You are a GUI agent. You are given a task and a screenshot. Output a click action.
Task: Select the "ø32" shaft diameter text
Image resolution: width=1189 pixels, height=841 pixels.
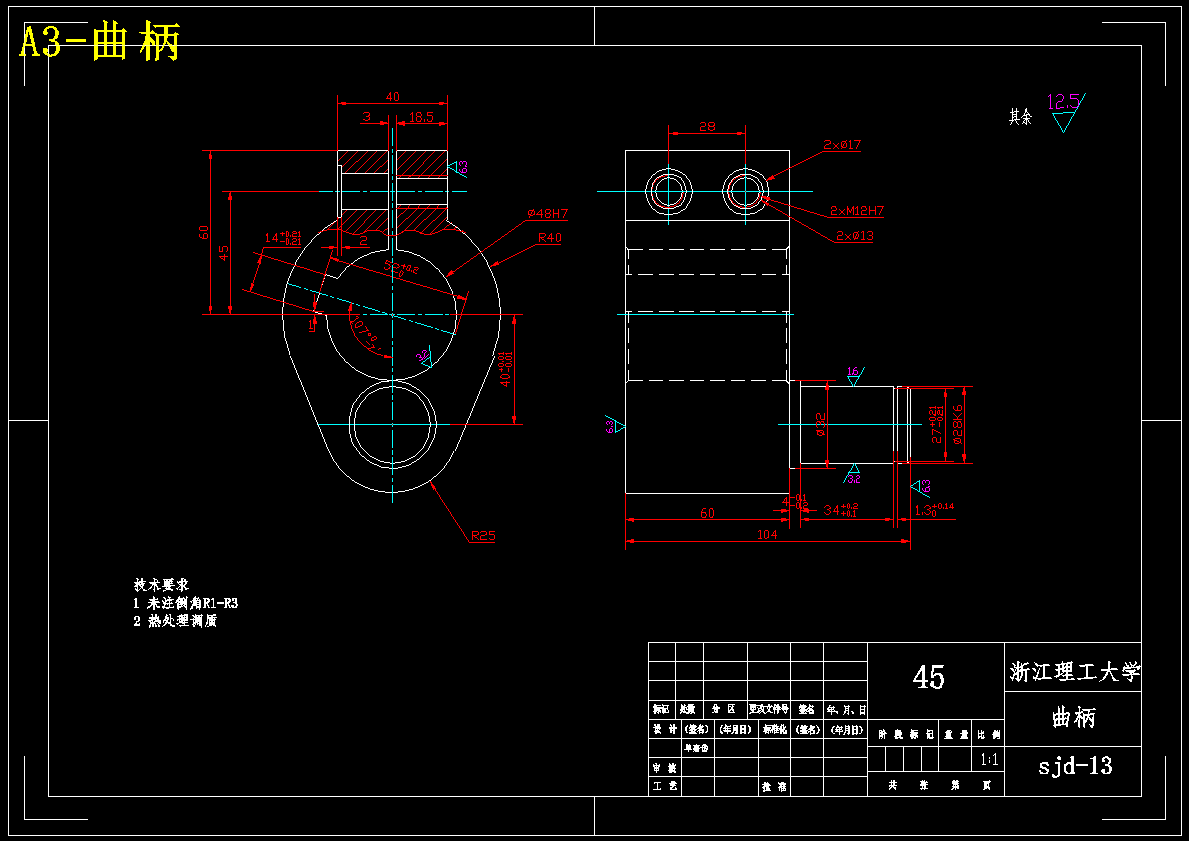coord(820,425)
